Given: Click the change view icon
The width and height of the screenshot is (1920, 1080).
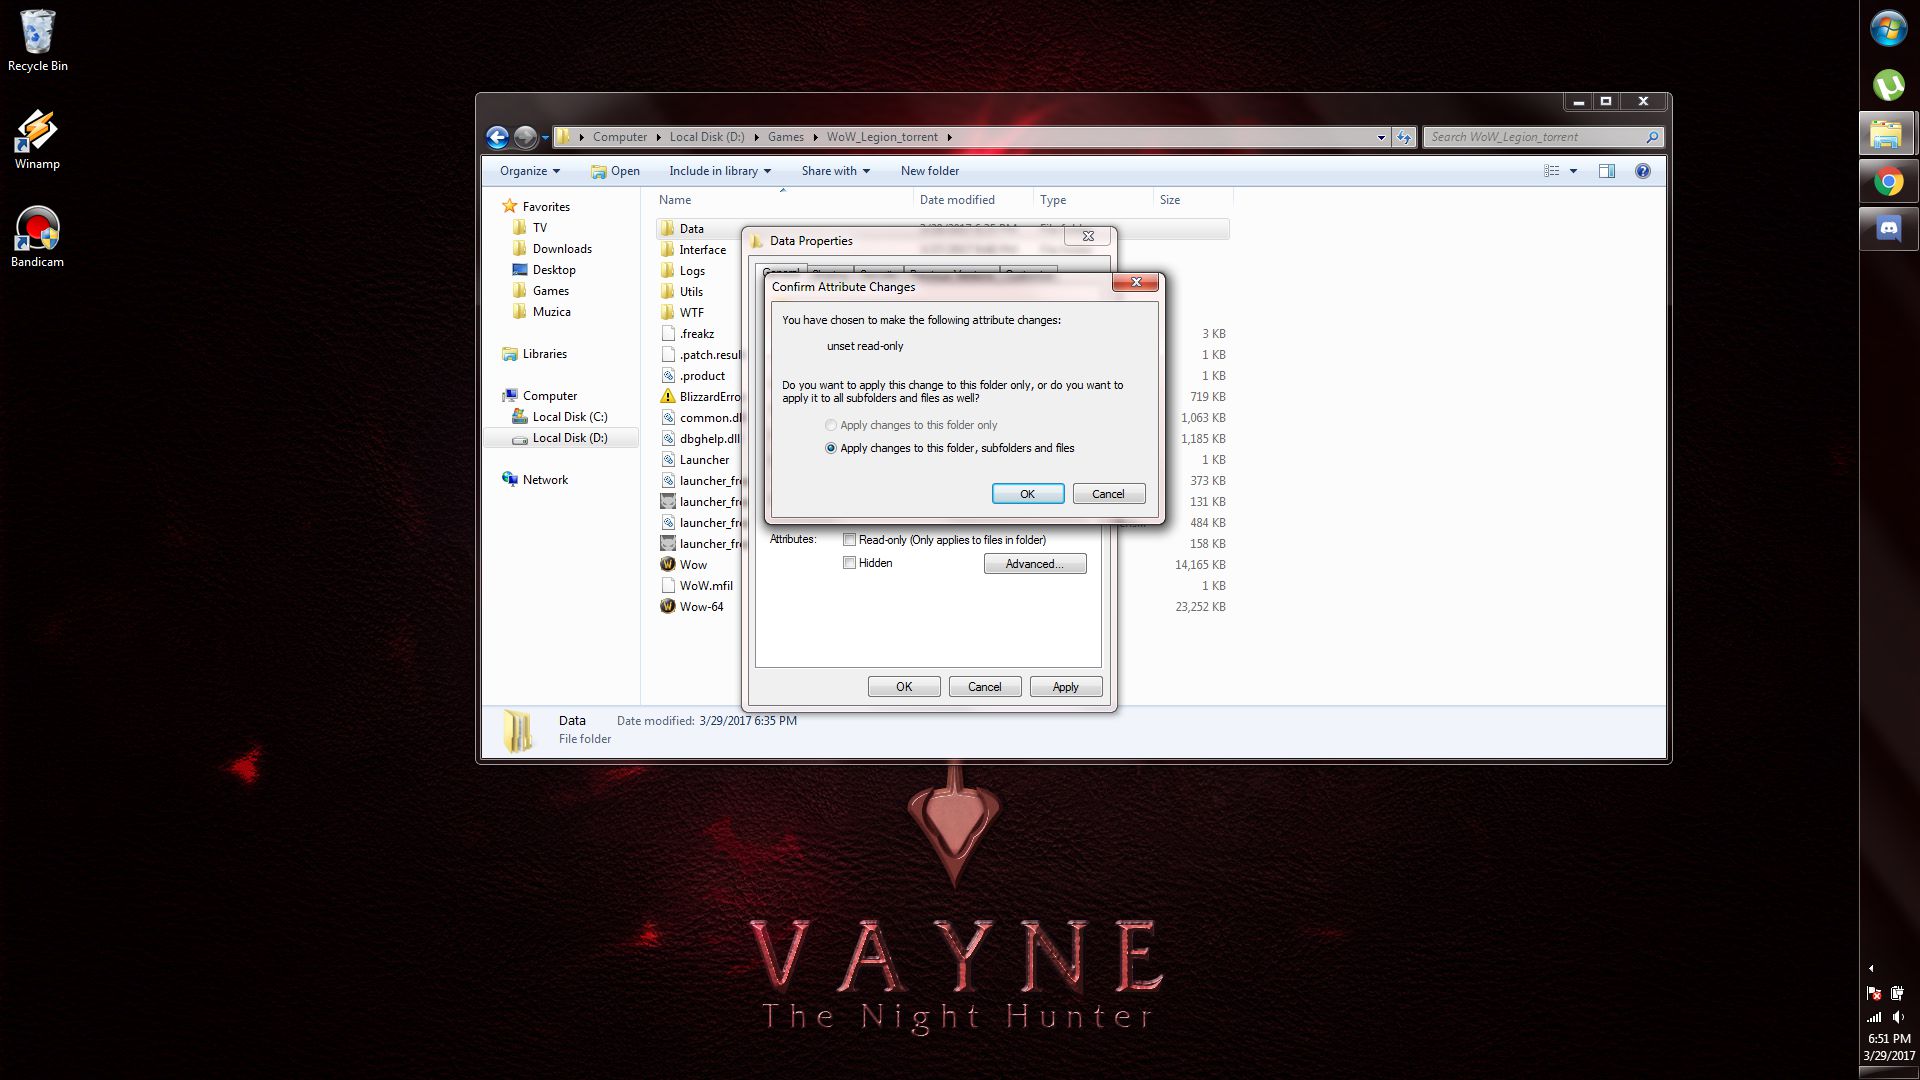Looking at the screenshot, I should point(1552,171).
